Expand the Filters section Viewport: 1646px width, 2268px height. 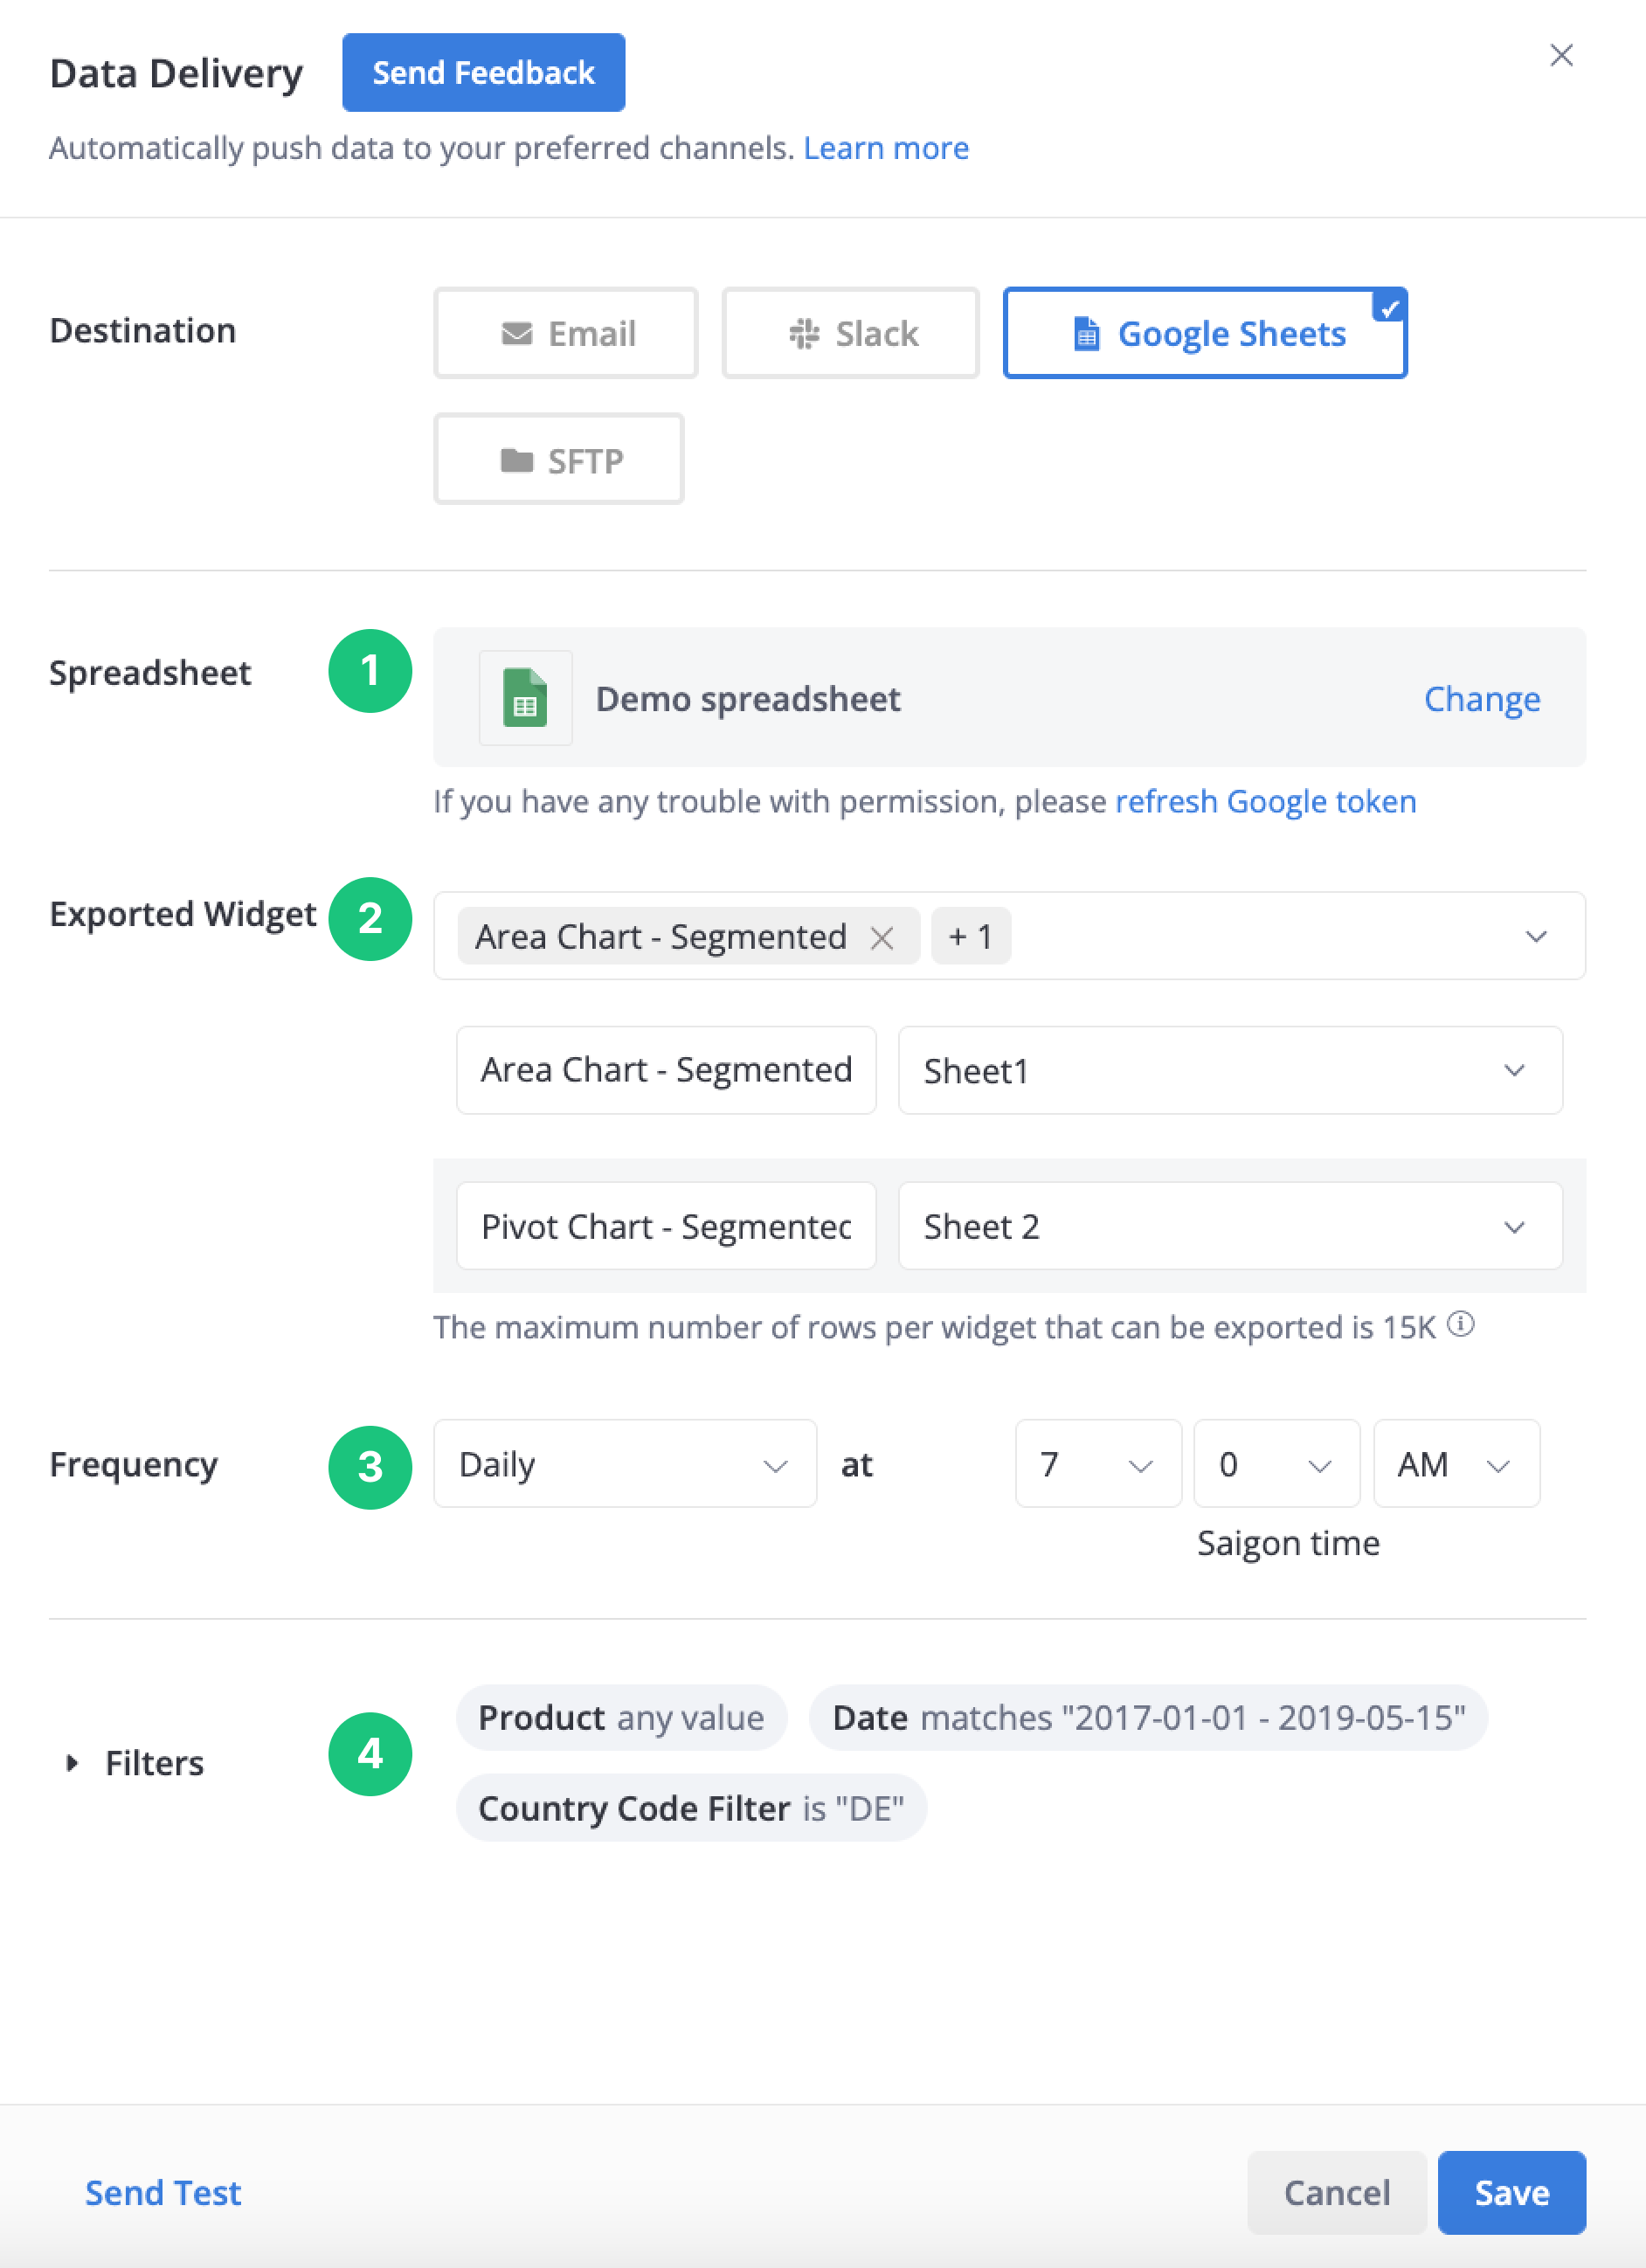(72, 1763)
